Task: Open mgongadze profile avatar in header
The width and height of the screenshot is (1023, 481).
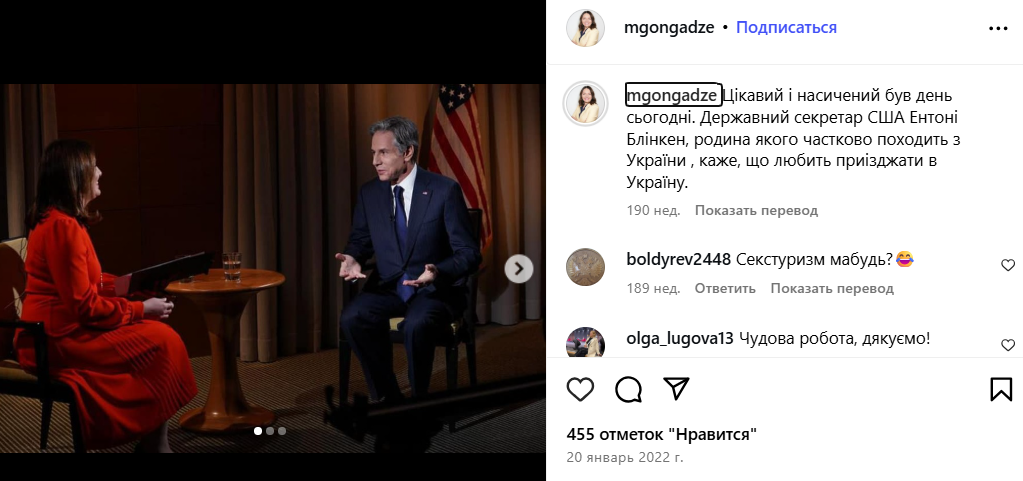Action: tap(585, 28)
